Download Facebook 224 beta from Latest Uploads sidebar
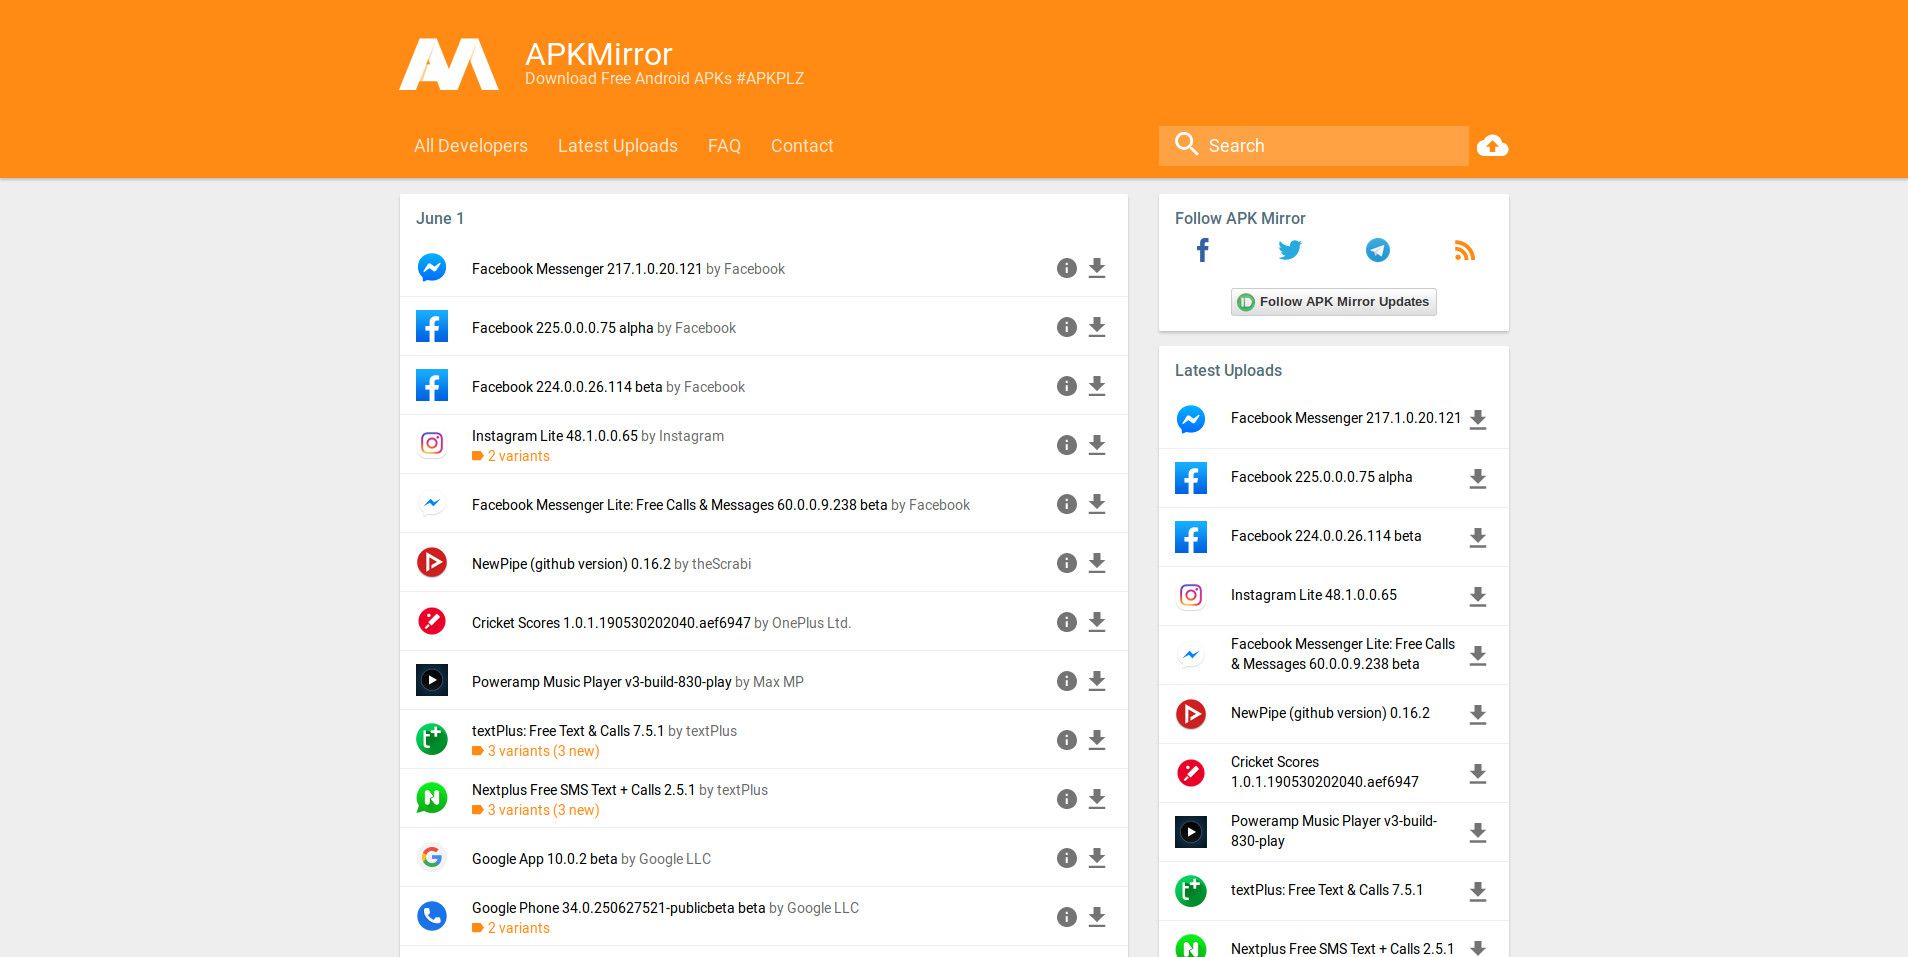This screenshot has height=957, width=1908. 1478,538
